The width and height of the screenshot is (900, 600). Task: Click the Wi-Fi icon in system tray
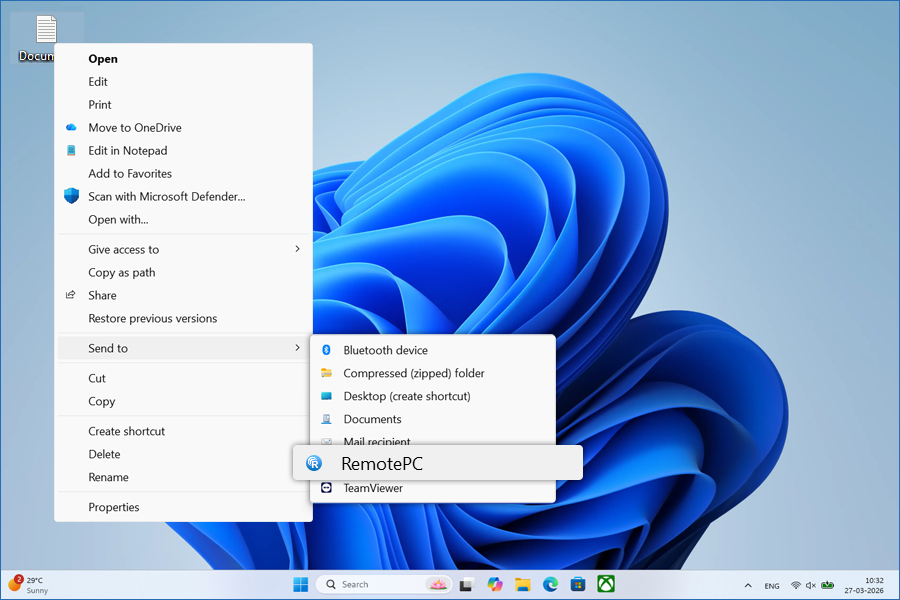point(795,584)
